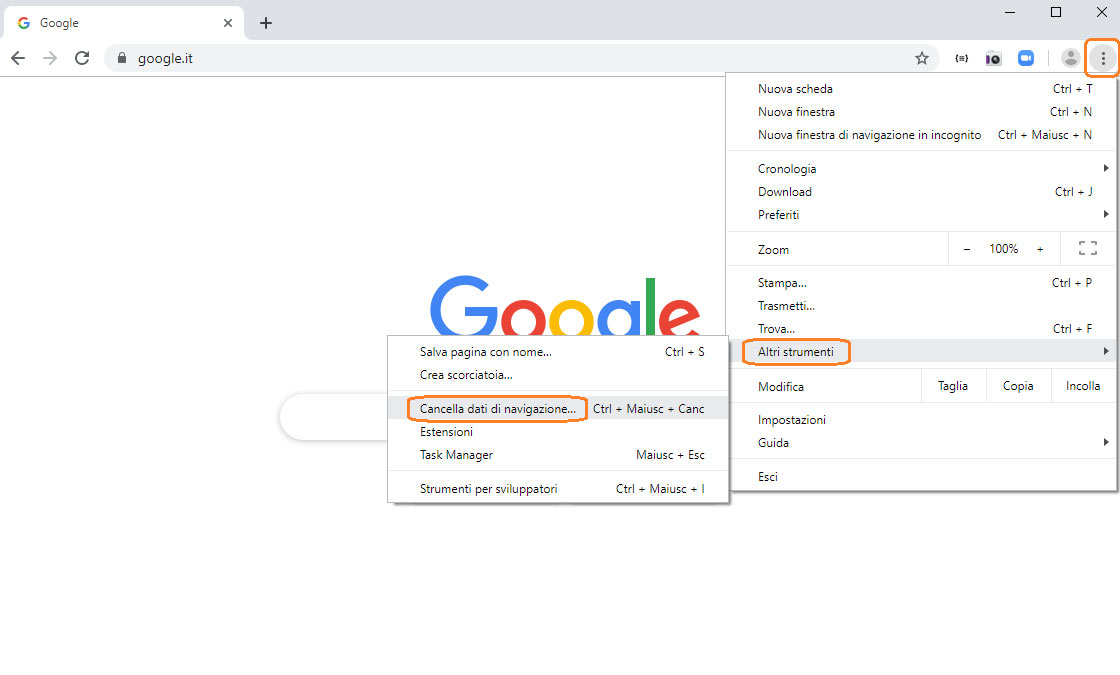
Task: Expand the Cronologia submenu
Action: tap(921, 169)
